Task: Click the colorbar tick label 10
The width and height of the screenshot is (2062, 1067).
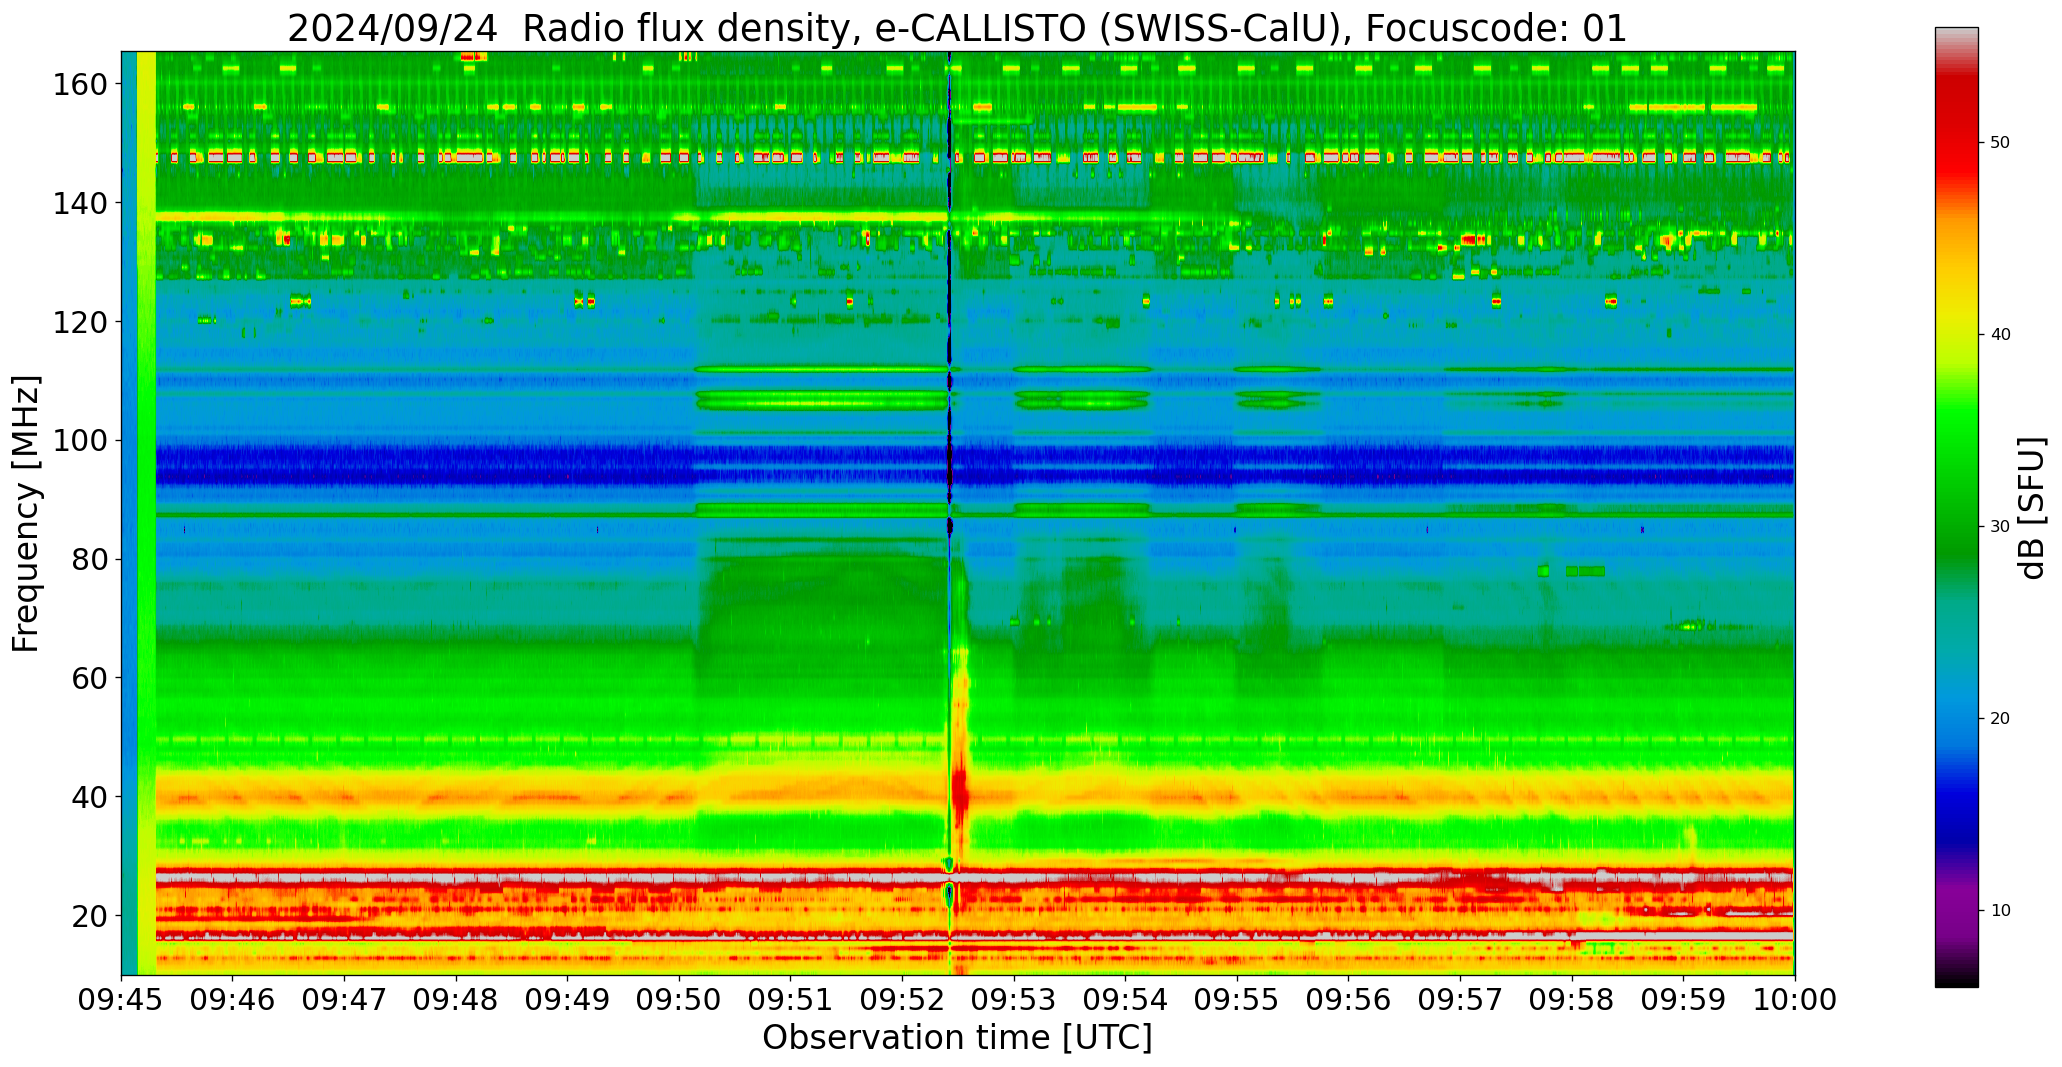Action: [2000, 911]
